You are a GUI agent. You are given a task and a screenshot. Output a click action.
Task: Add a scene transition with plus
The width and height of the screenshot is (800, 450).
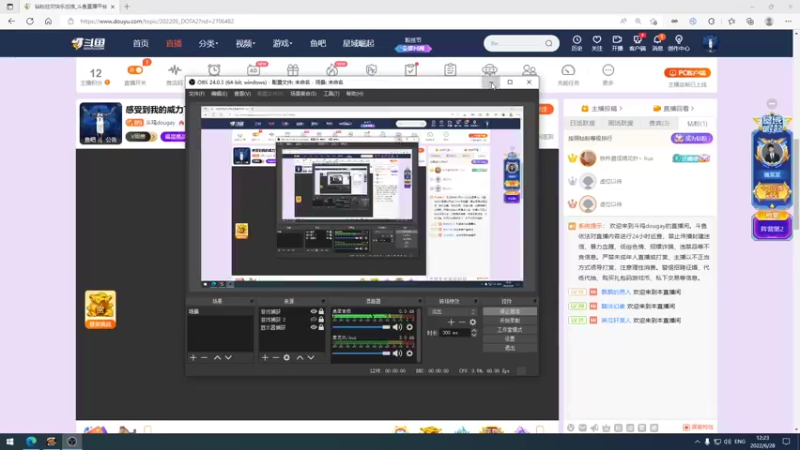click(451, 322)
